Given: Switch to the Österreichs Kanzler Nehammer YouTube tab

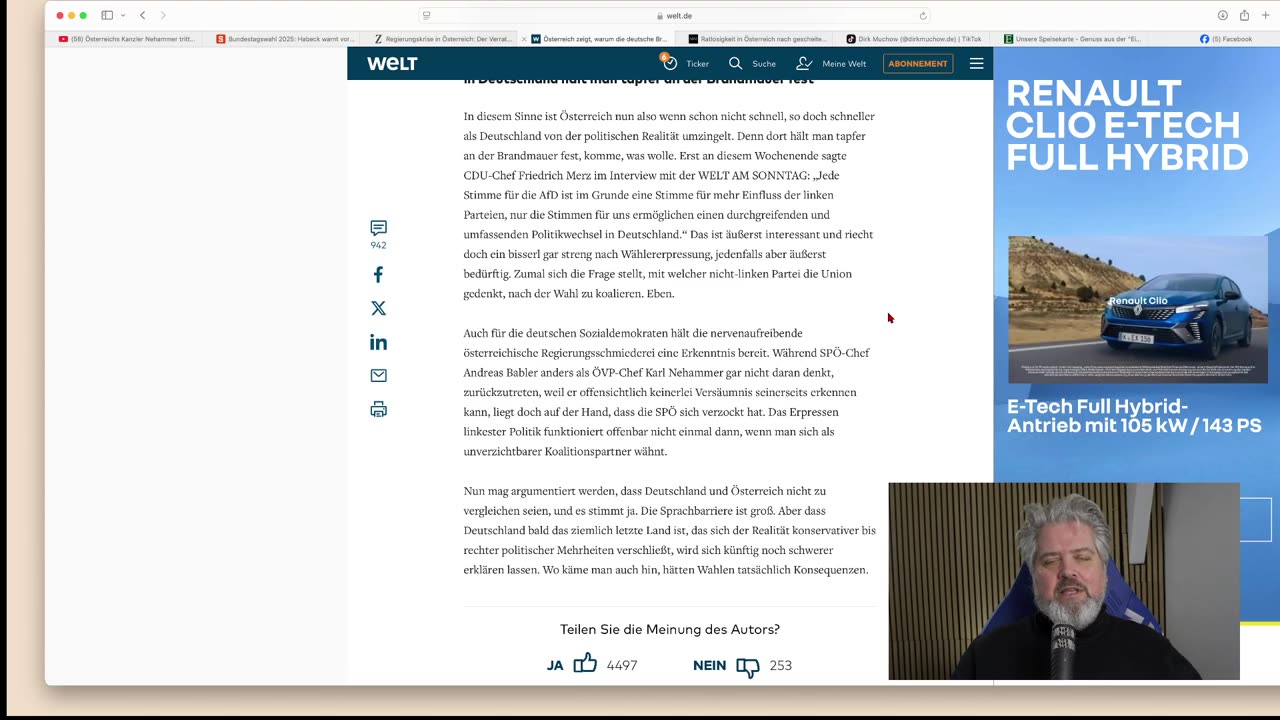Looking at the screenshot, I should click(127, 39).
